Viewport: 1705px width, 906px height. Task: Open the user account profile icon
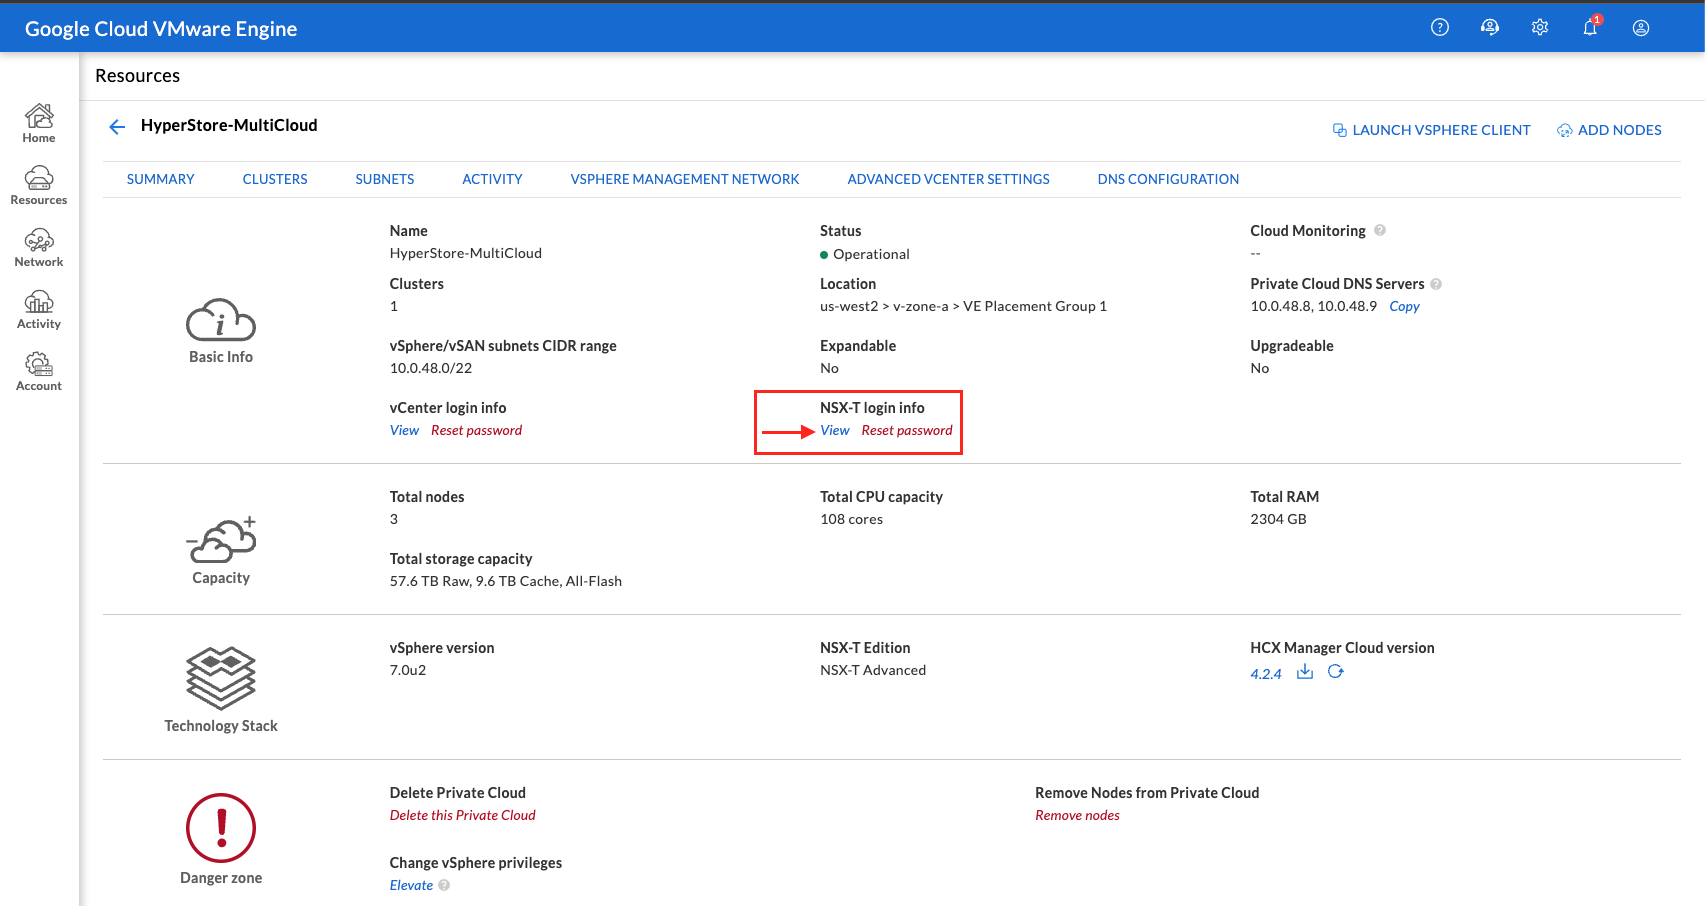pyautogui.click(x=1641, y=27)
